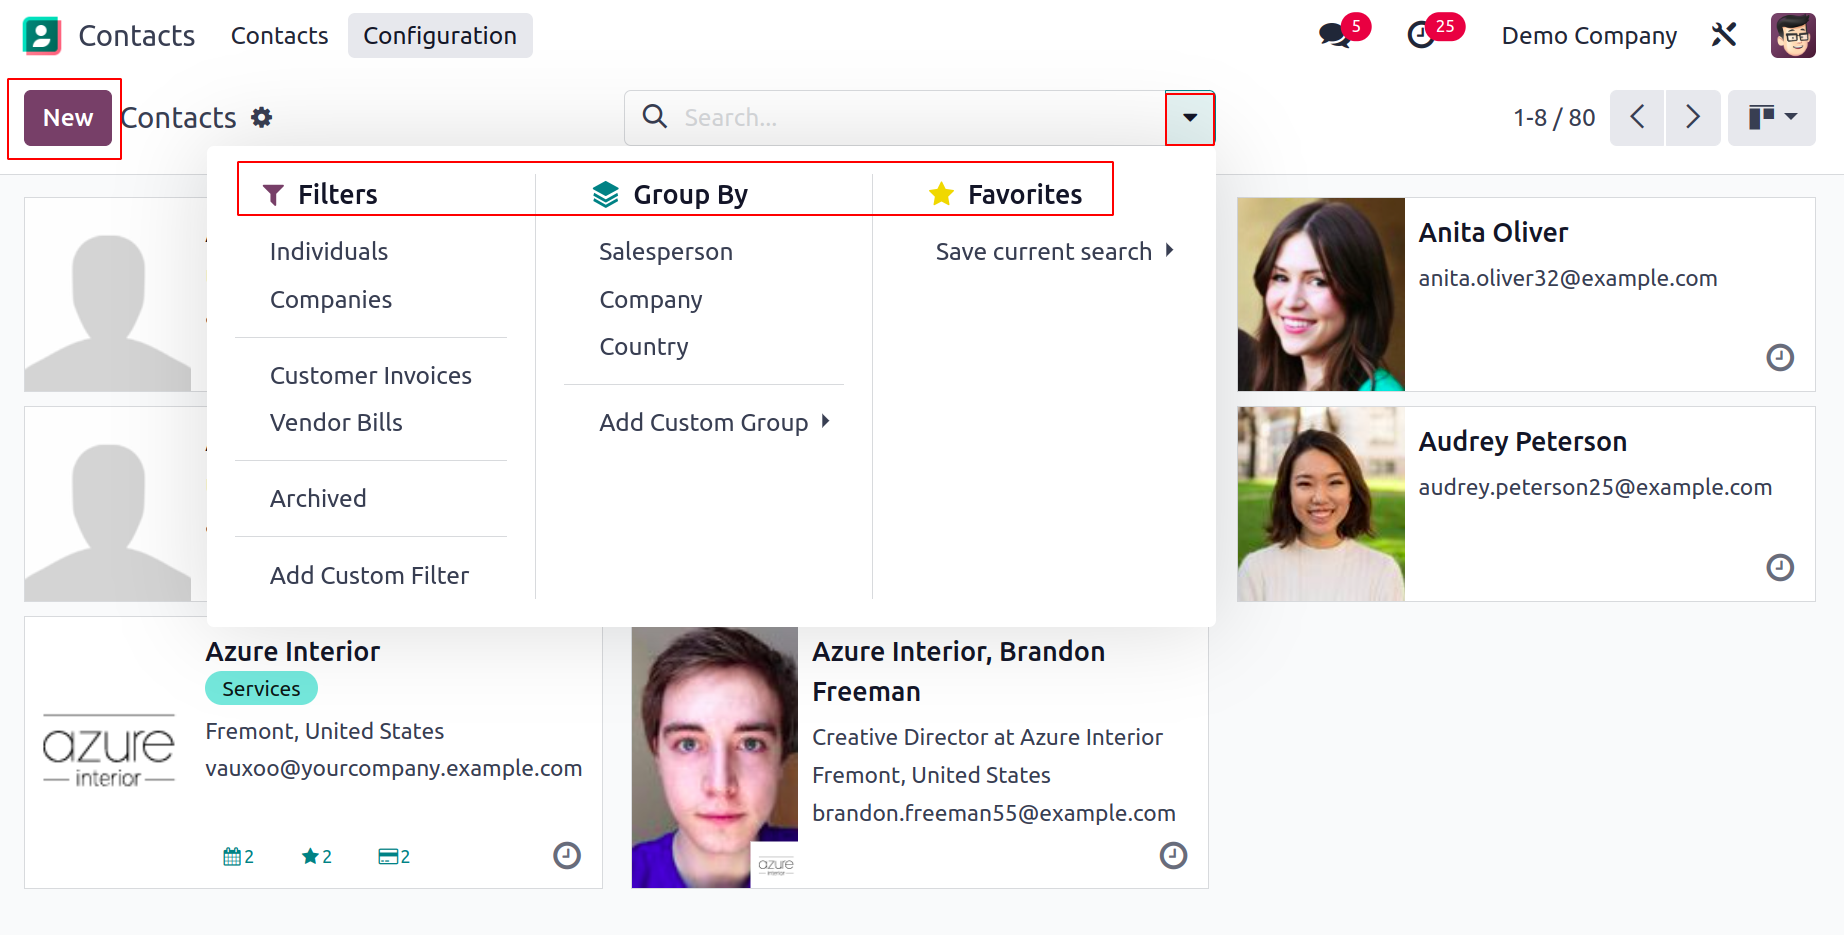The height and width of the screenshot is (935, 1844).
Task: Click anita.oliver32@example.com email
Action: tap(1568, 279)
